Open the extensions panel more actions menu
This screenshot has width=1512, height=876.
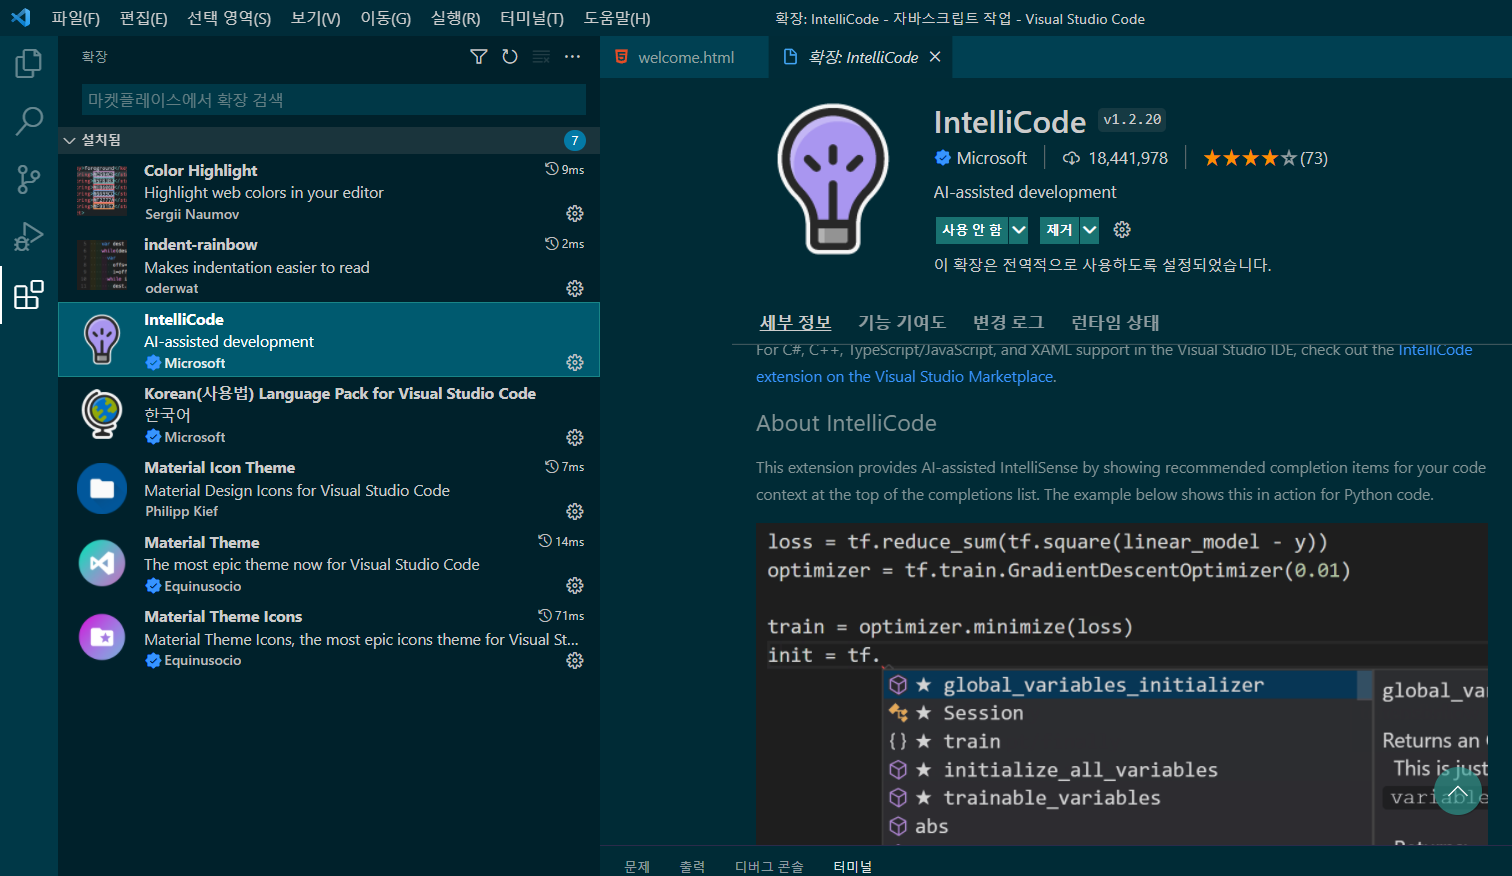click(572, 57)
